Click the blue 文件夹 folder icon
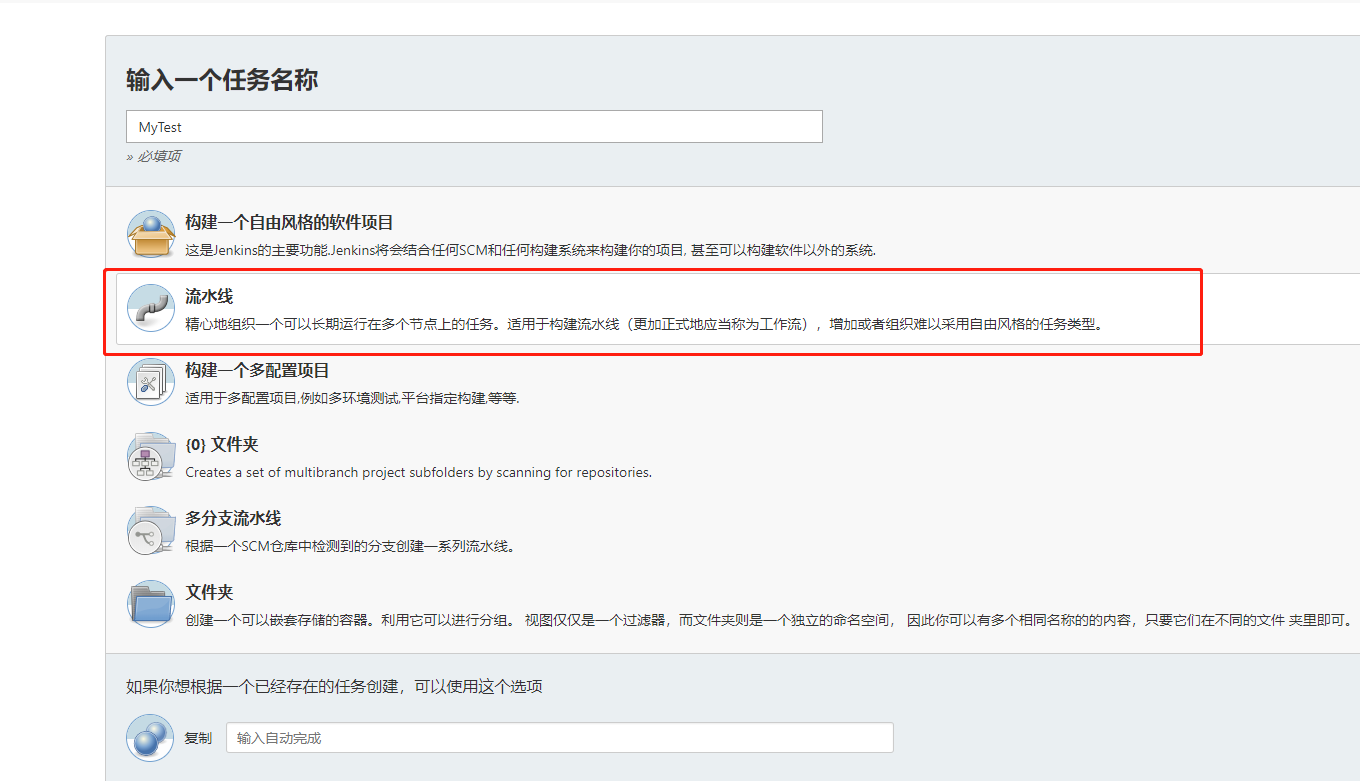Screen dimensions: 1360x781 click(x=151, y=604)
